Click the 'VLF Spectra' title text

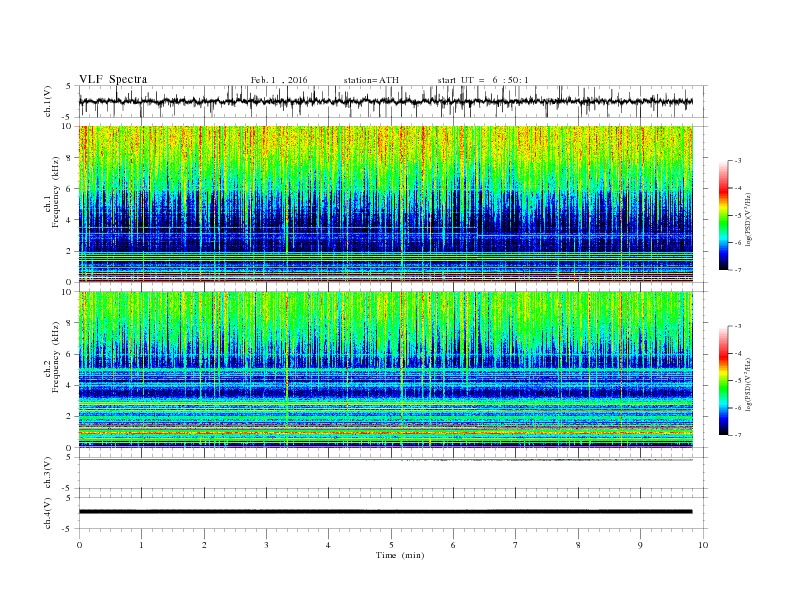[x=113, y=79]
